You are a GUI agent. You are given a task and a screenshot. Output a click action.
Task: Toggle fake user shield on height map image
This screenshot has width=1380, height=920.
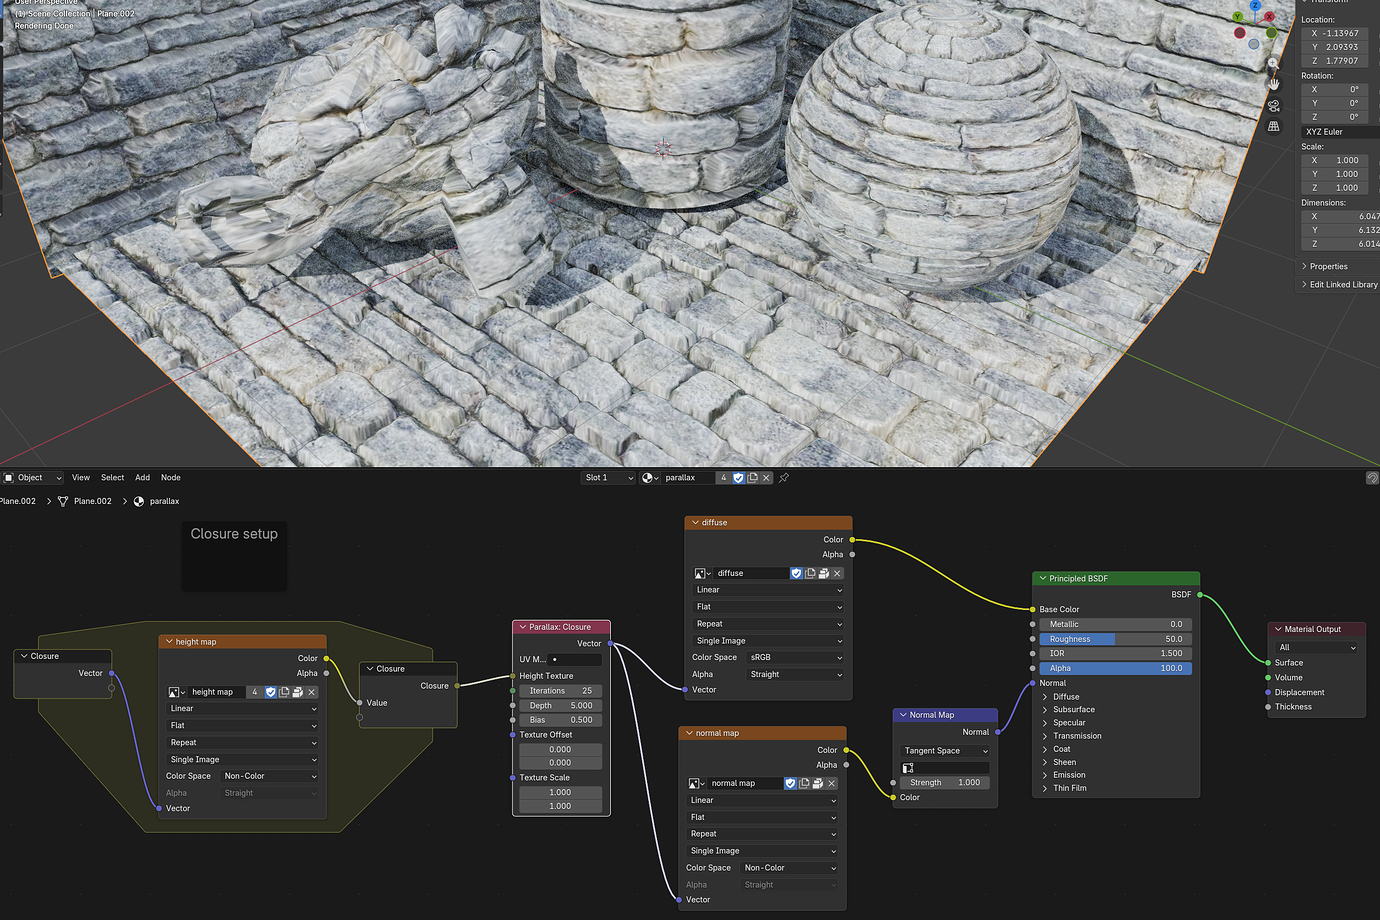coord(270,692)
